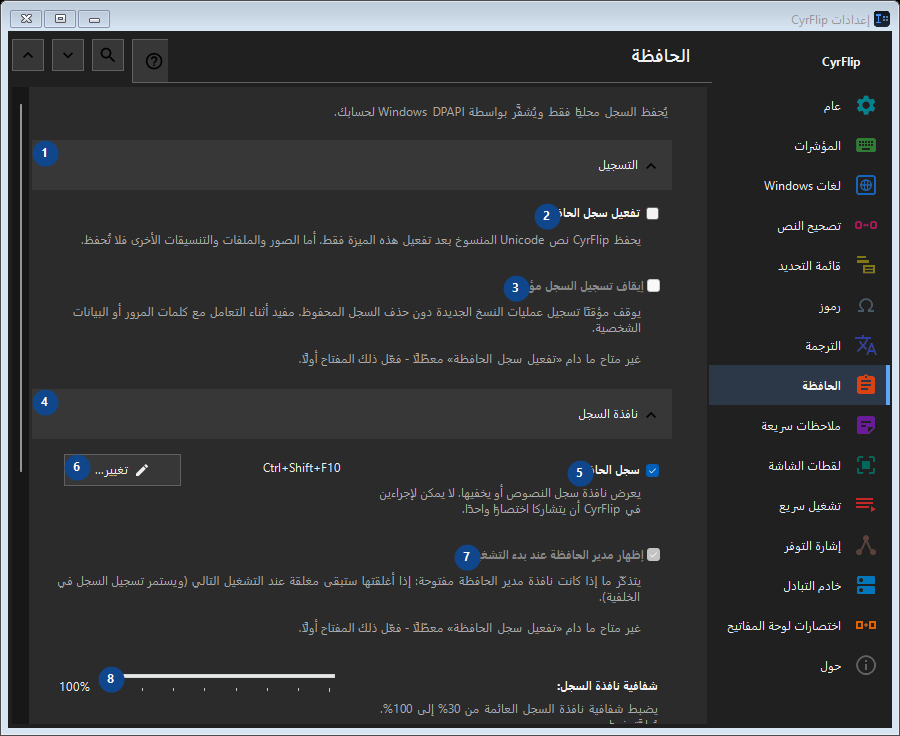Go to لغات Windows page
Screen dimensions: 900x736
799,185
